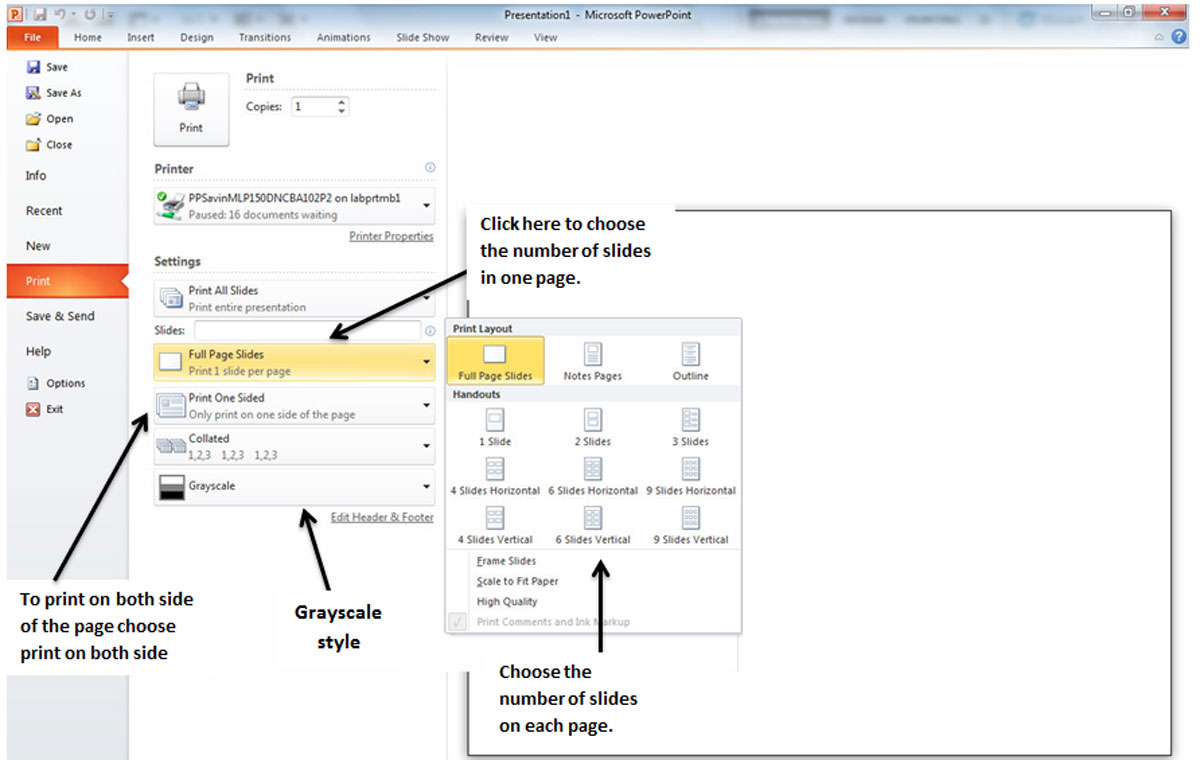Switch to the Transitions tab
The image size is (1200, 760).
265,37
